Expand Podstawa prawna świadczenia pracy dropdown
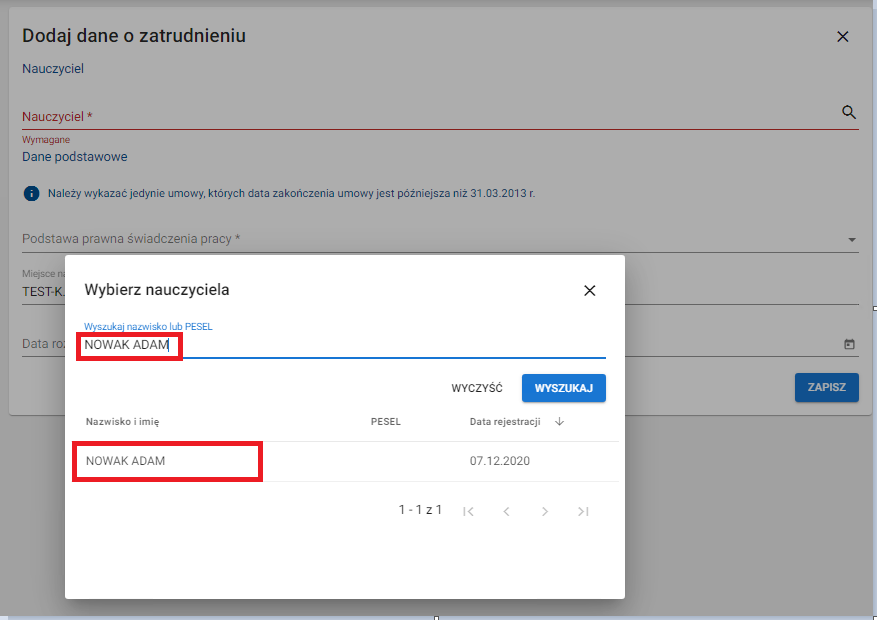 click(851, 240)
